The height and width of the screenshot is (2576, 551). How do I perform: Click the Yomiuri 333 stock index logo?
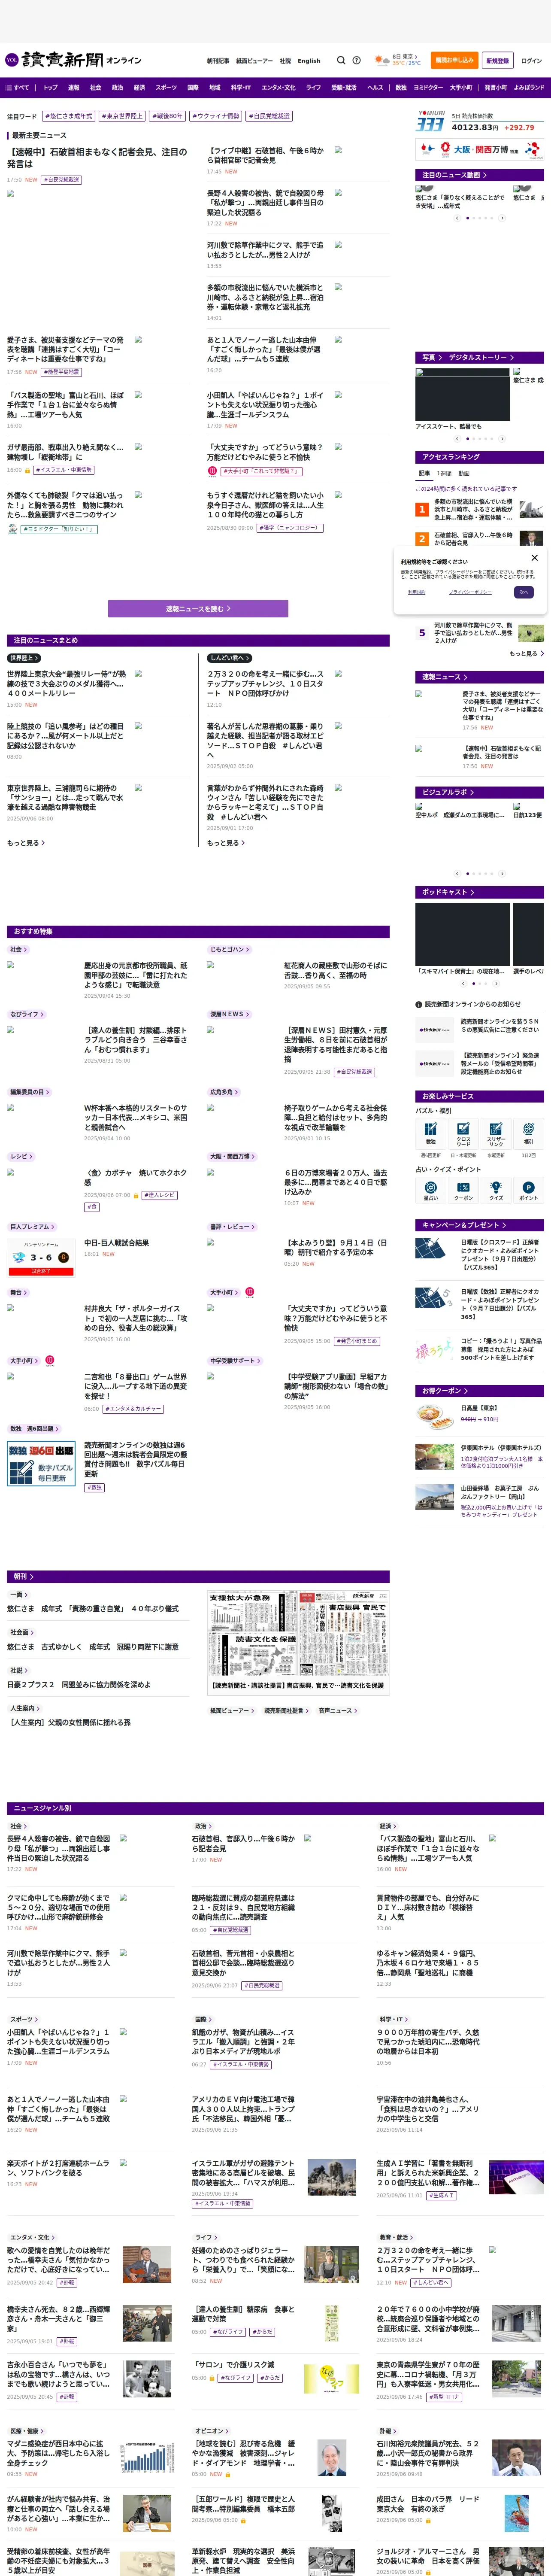431,122
